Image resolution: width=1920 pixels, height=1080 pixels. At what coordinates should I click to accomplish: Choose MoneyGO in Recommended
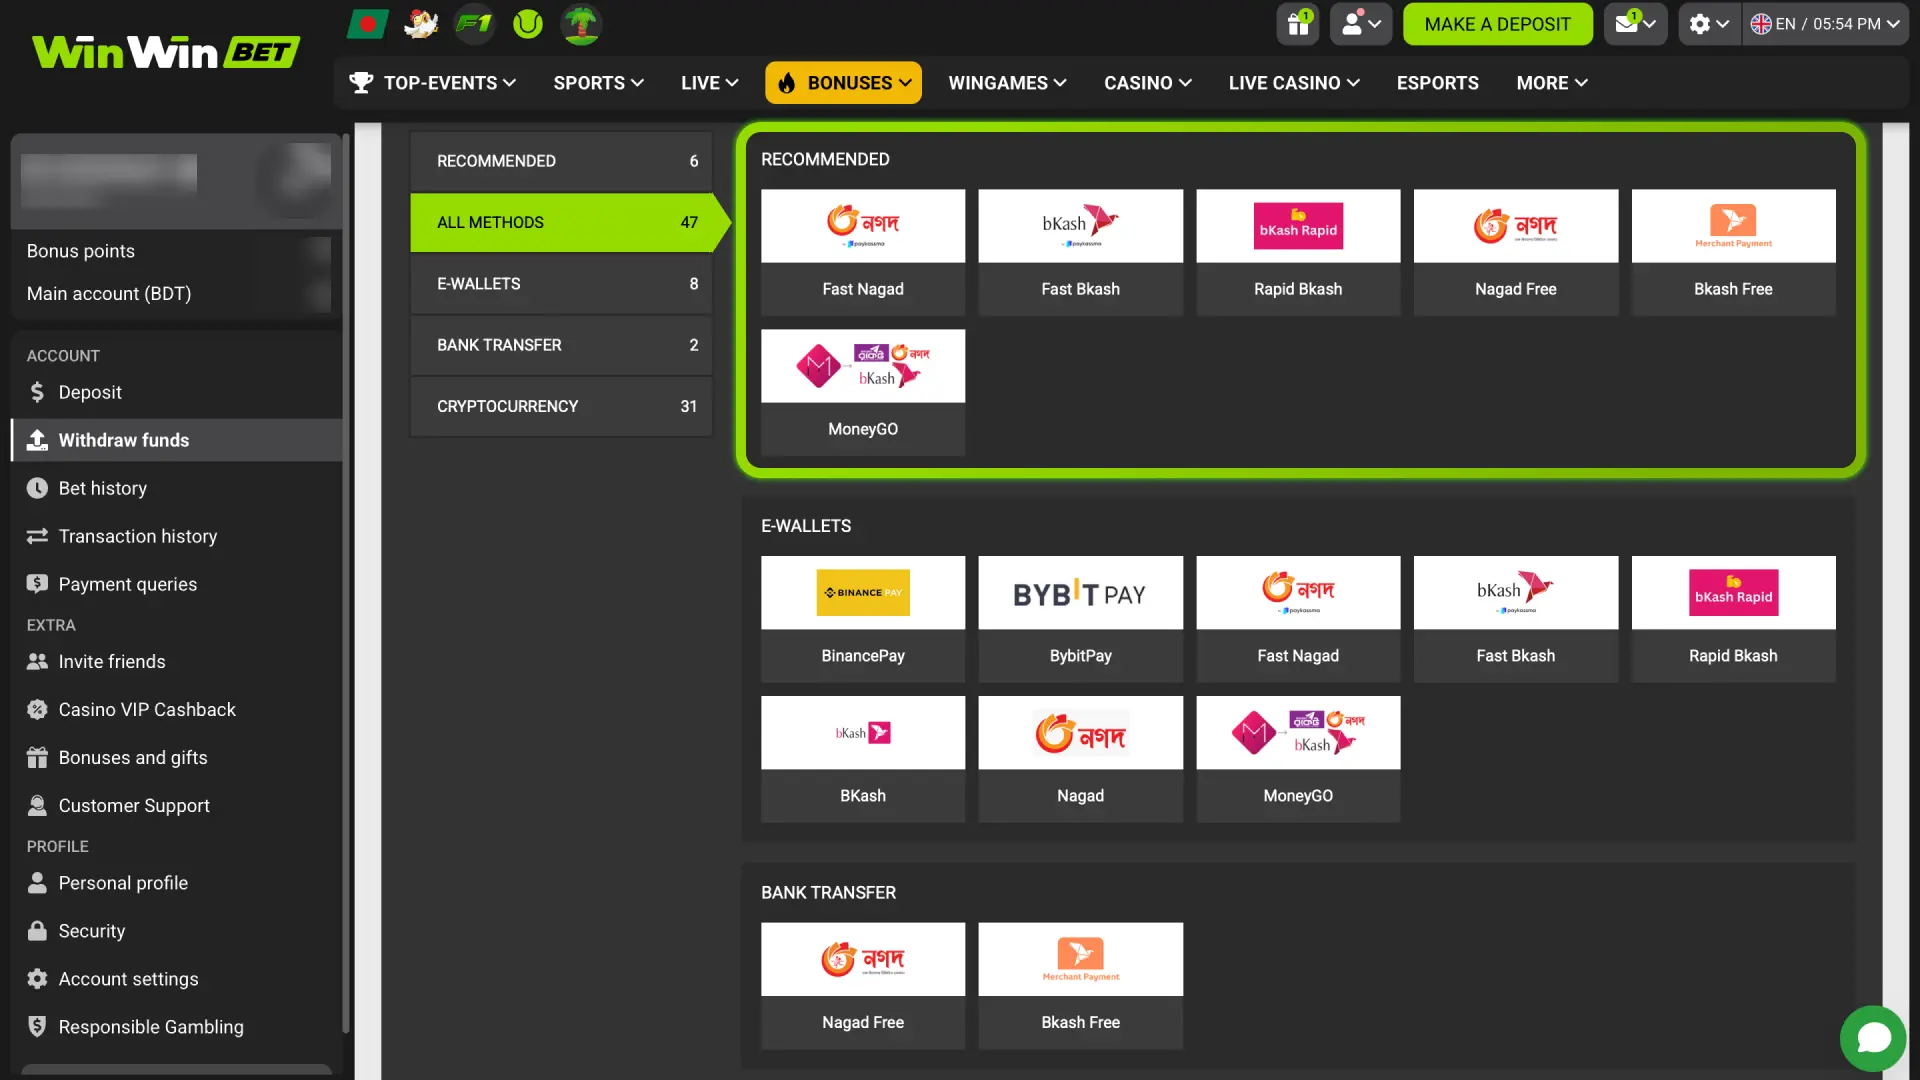(x=863, y=392)
